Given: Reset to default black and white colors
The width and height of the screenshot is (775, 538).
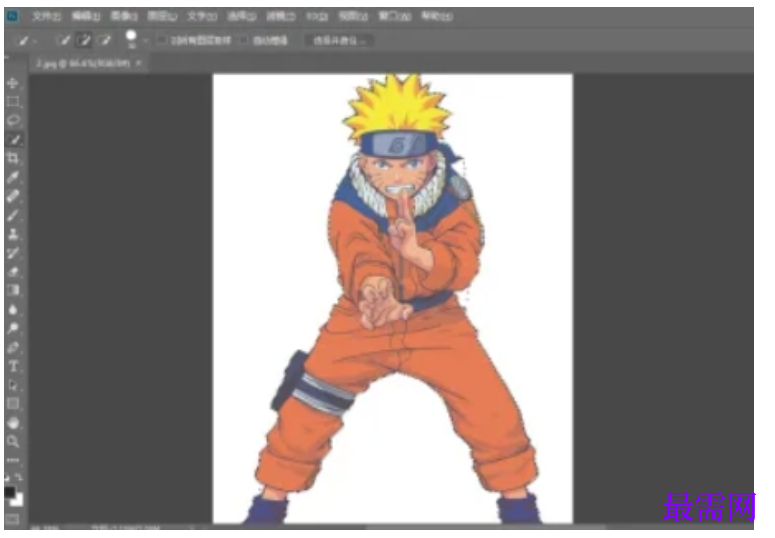Looking at the screenshot, I should click(x=7, y=478).
